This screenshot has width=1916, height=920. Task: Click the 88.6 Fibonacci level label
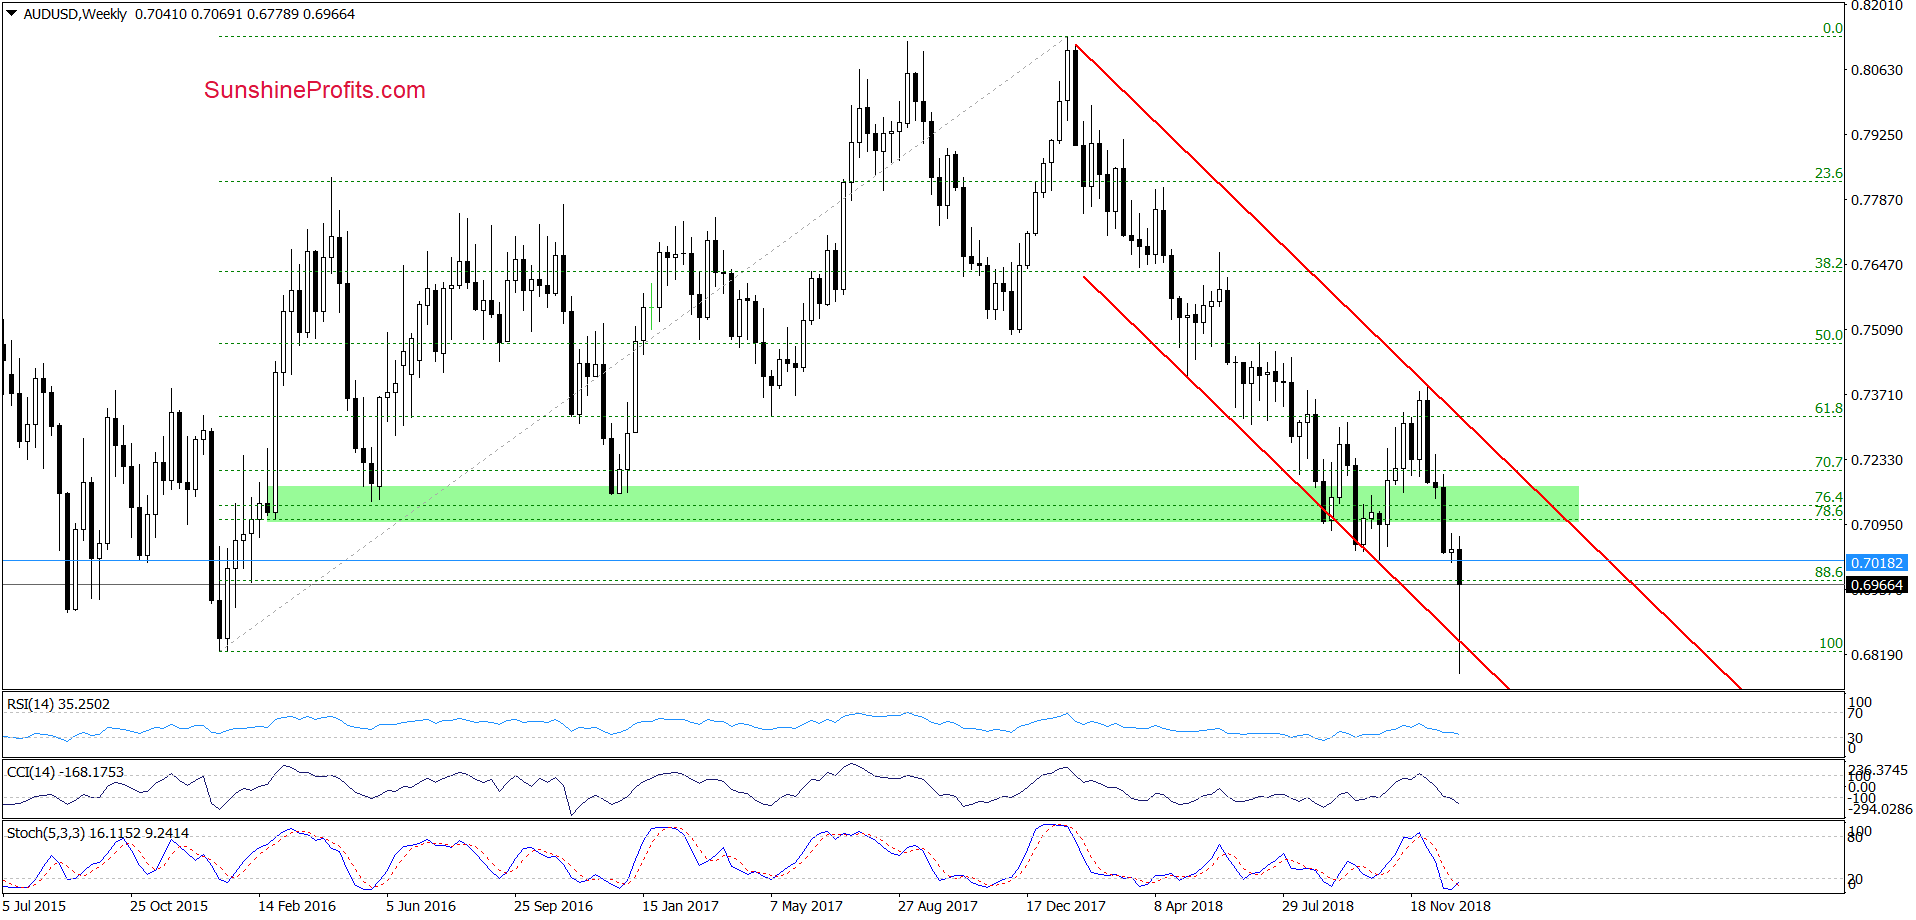click(1829, 573)
